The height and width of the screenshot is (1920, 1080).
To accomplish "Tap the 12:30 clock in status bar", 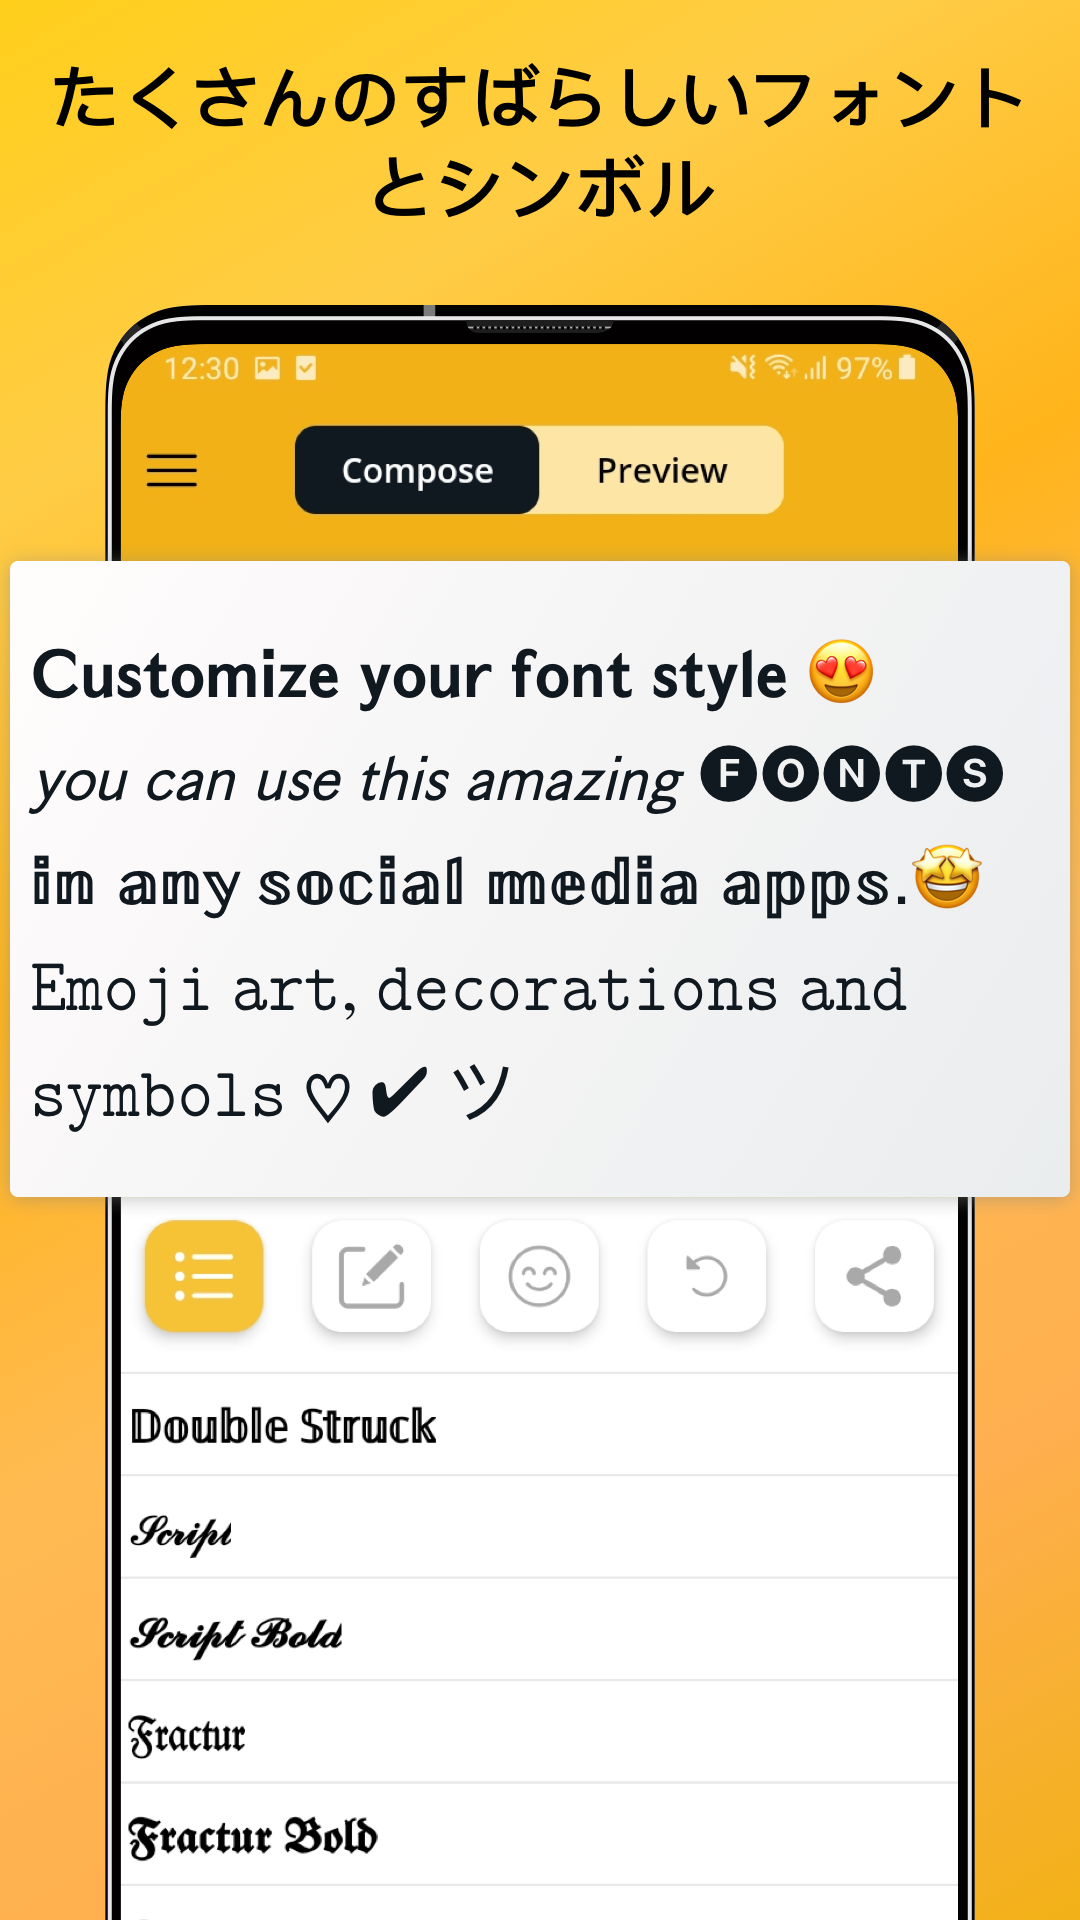I will click(x=202, y=369).
